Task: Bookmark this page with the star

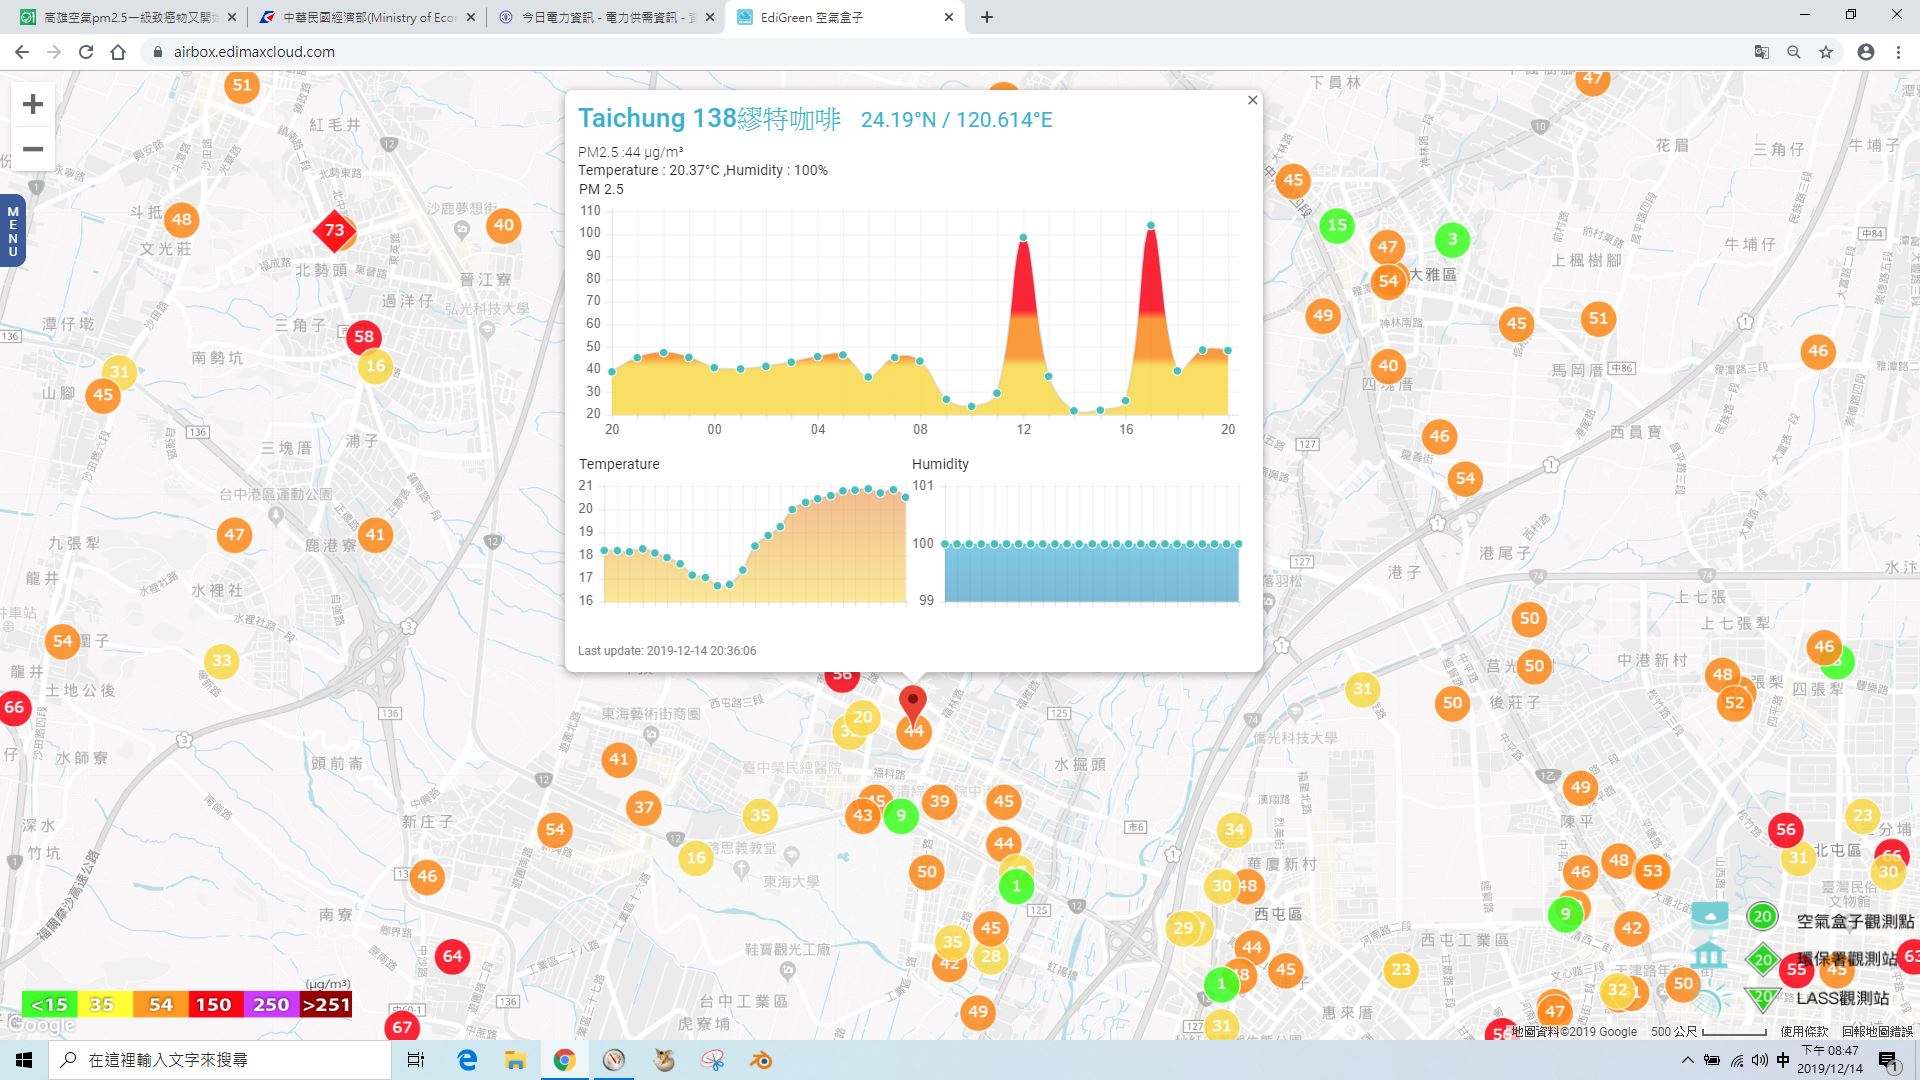Action: coord(1826,52)
